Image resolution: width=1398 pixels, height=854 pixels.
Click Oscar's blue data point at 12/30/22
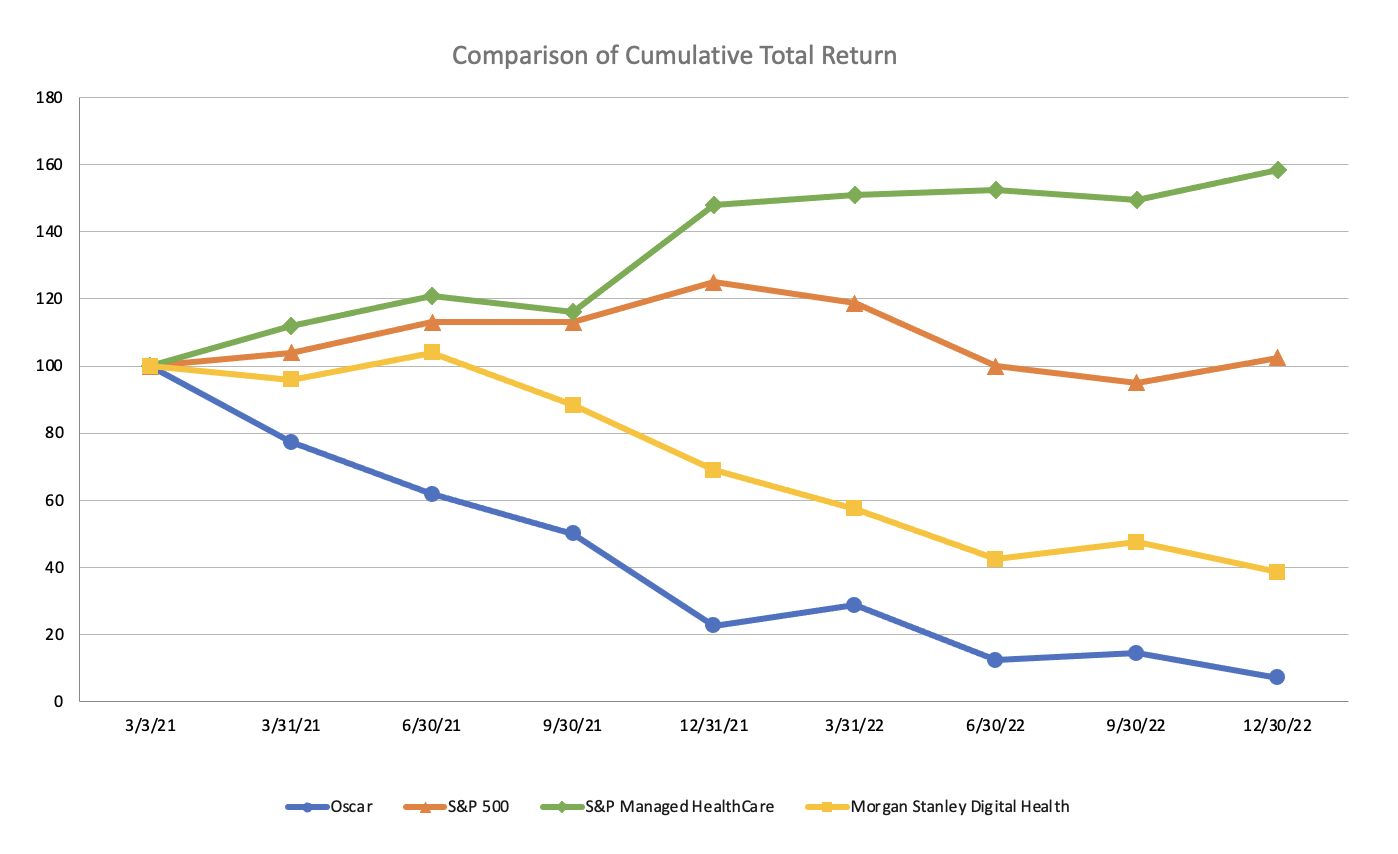[x=1277, y=677]
